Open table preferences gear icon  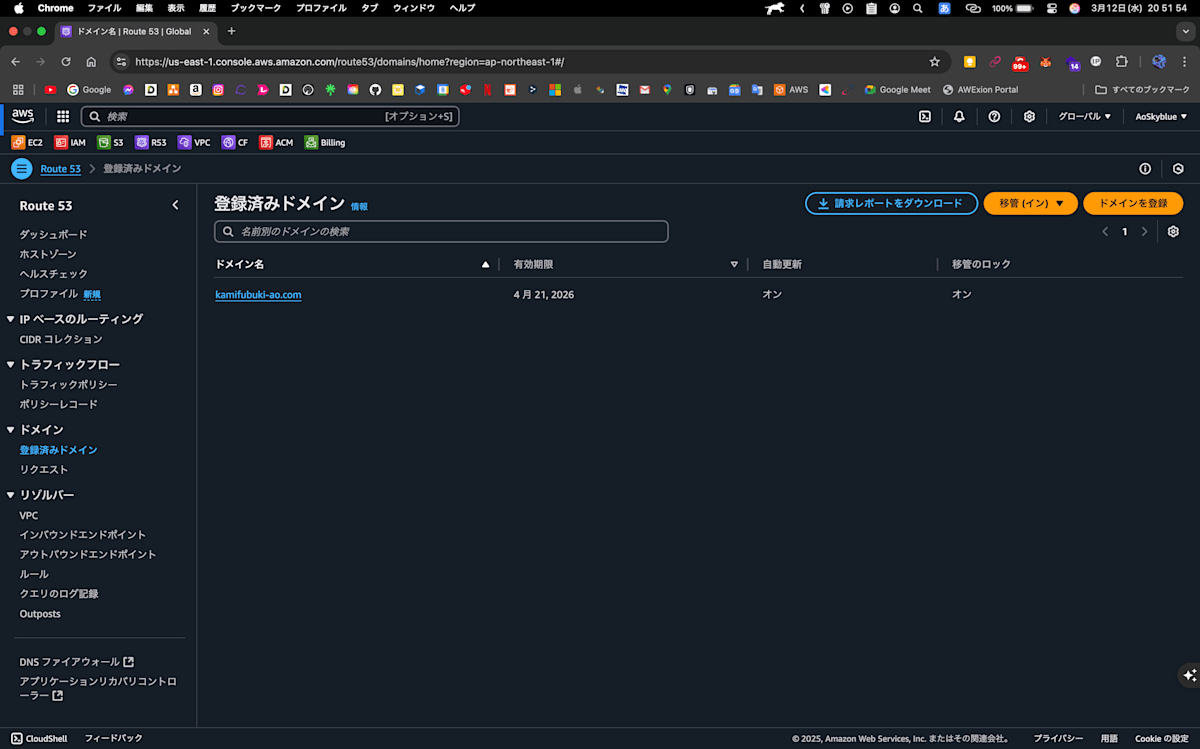click(x=1173, y=231)
